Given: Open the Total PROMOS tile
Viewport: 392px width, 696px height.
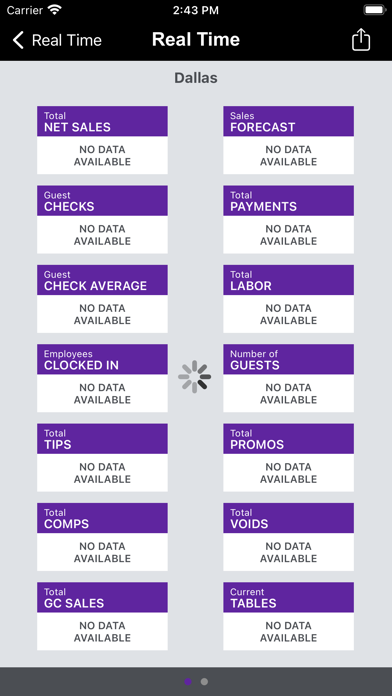Looking at the screenshot, I should click(289, 458).
